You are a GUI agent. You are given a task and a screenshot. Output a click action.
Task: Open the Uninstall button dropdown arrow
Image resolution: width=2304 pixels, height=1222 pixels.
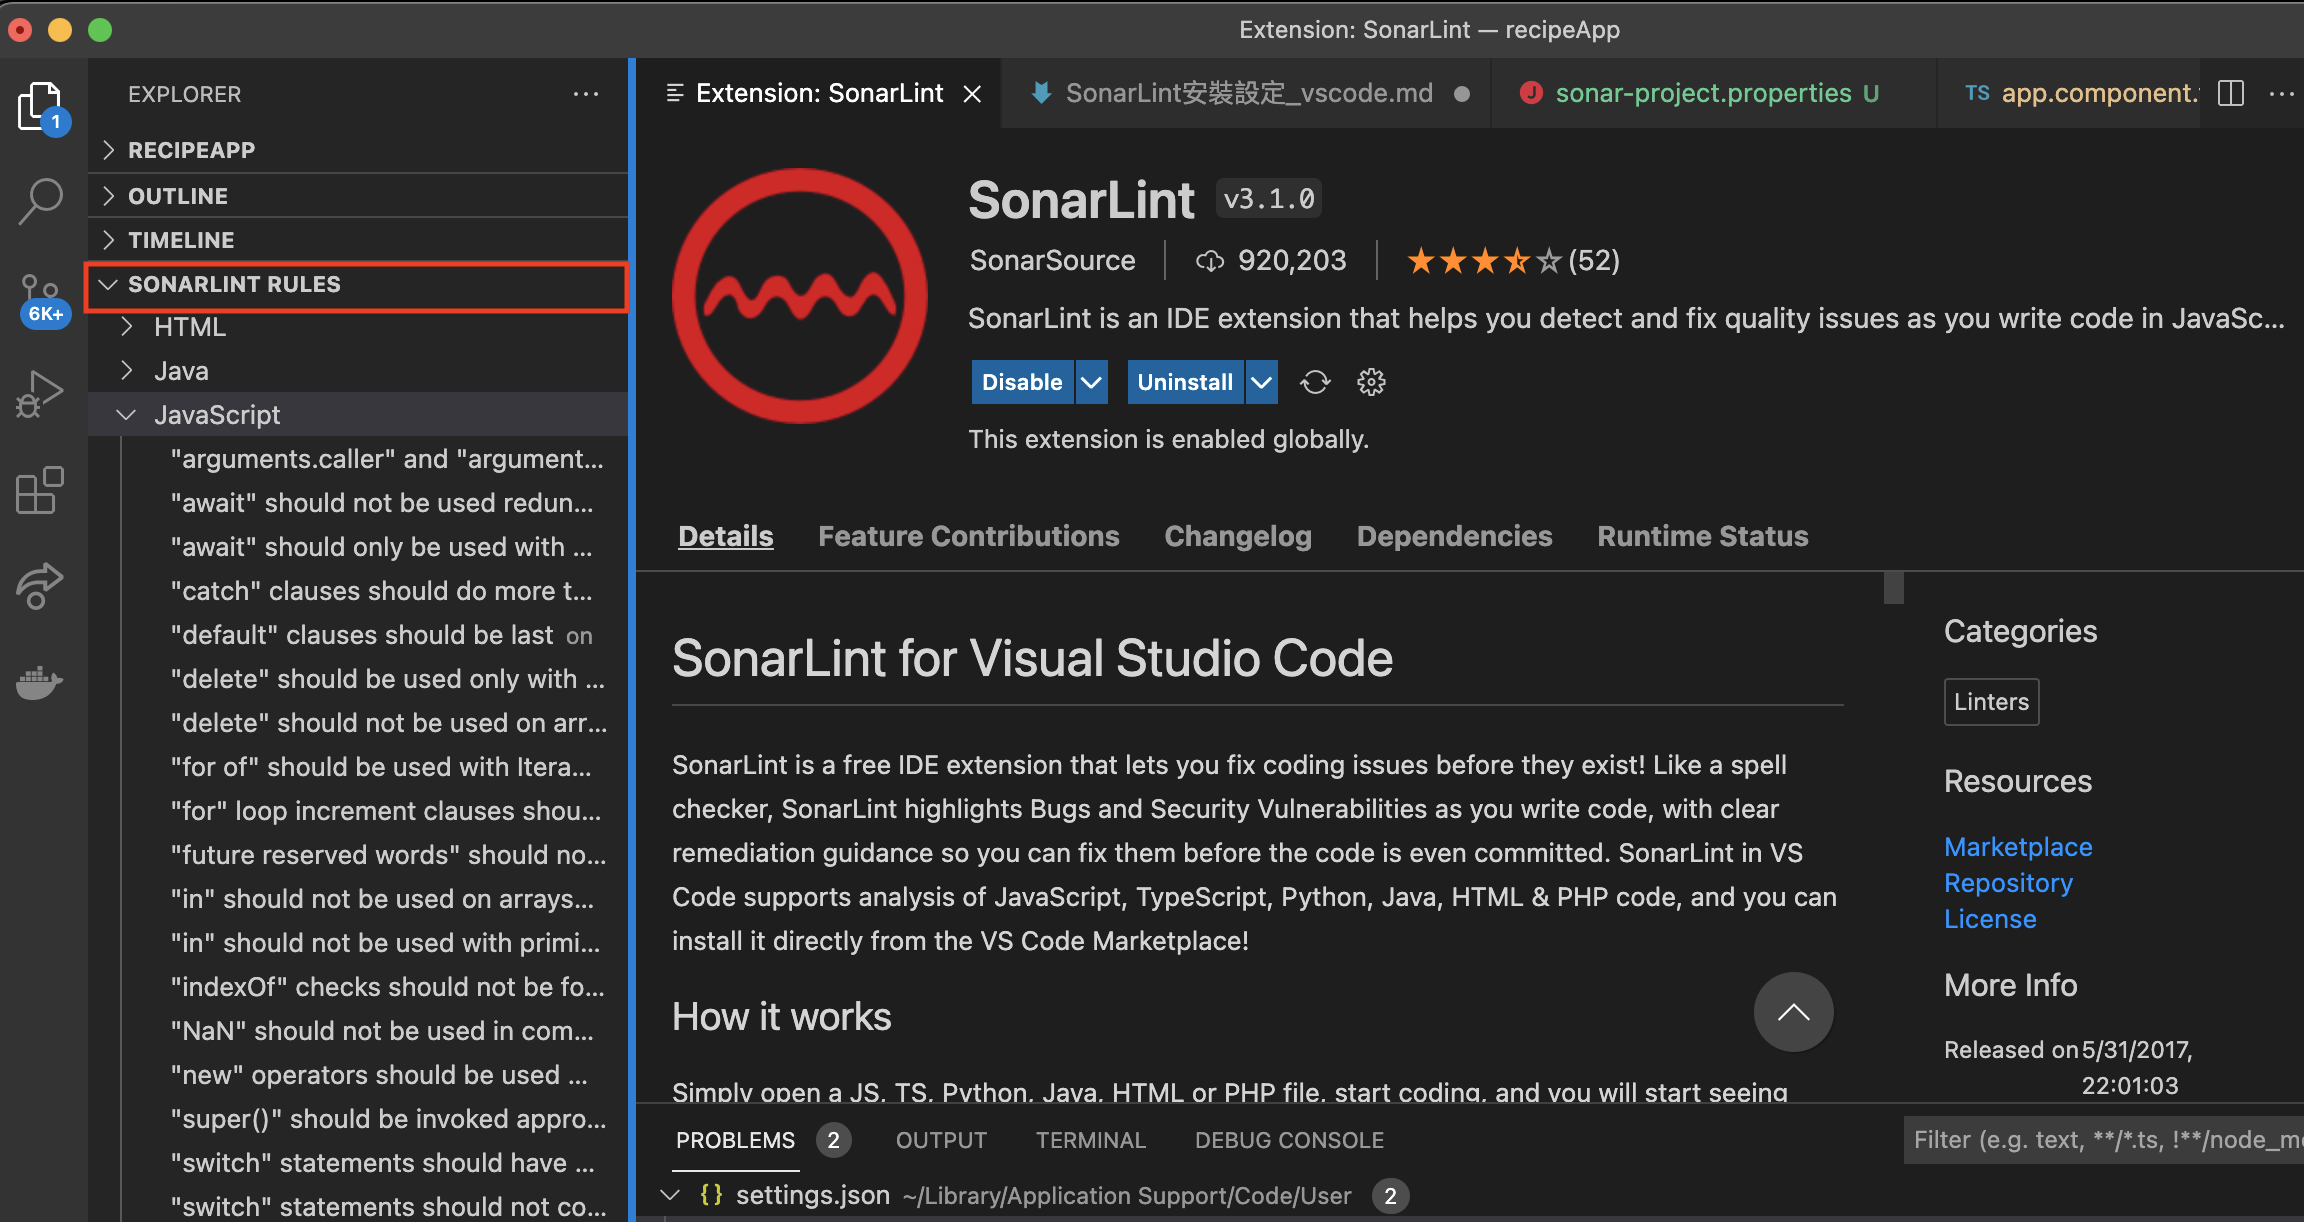coord(1262,382)
